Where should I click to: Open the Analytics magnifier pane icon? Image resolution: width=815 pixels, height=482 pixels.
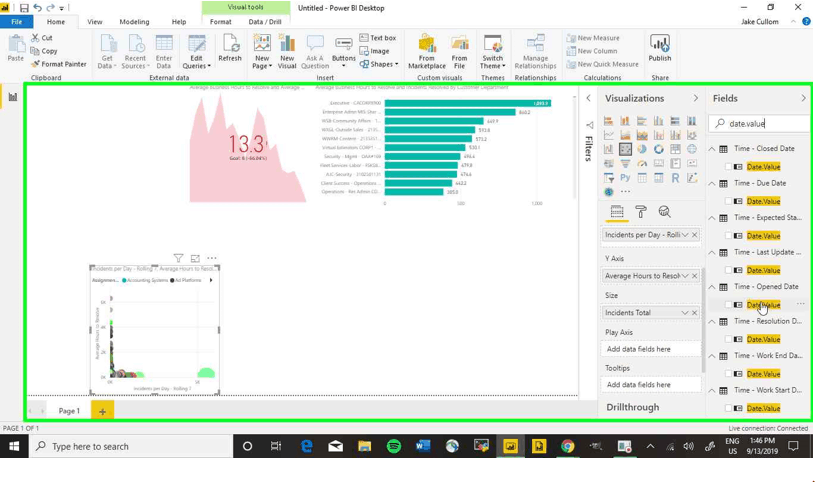pyautogui.click(x=665, y=212)
